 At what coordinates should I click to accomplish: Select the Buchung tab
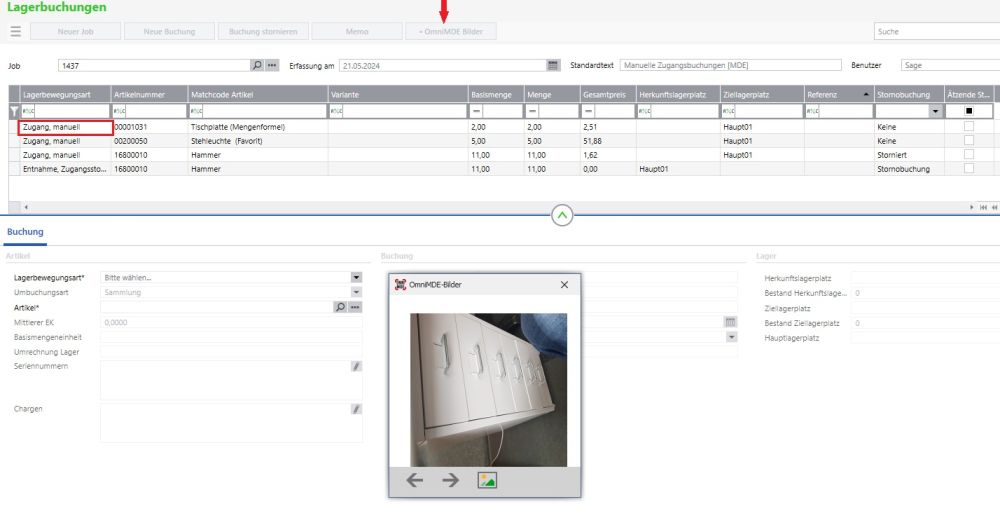coord(25,232)
